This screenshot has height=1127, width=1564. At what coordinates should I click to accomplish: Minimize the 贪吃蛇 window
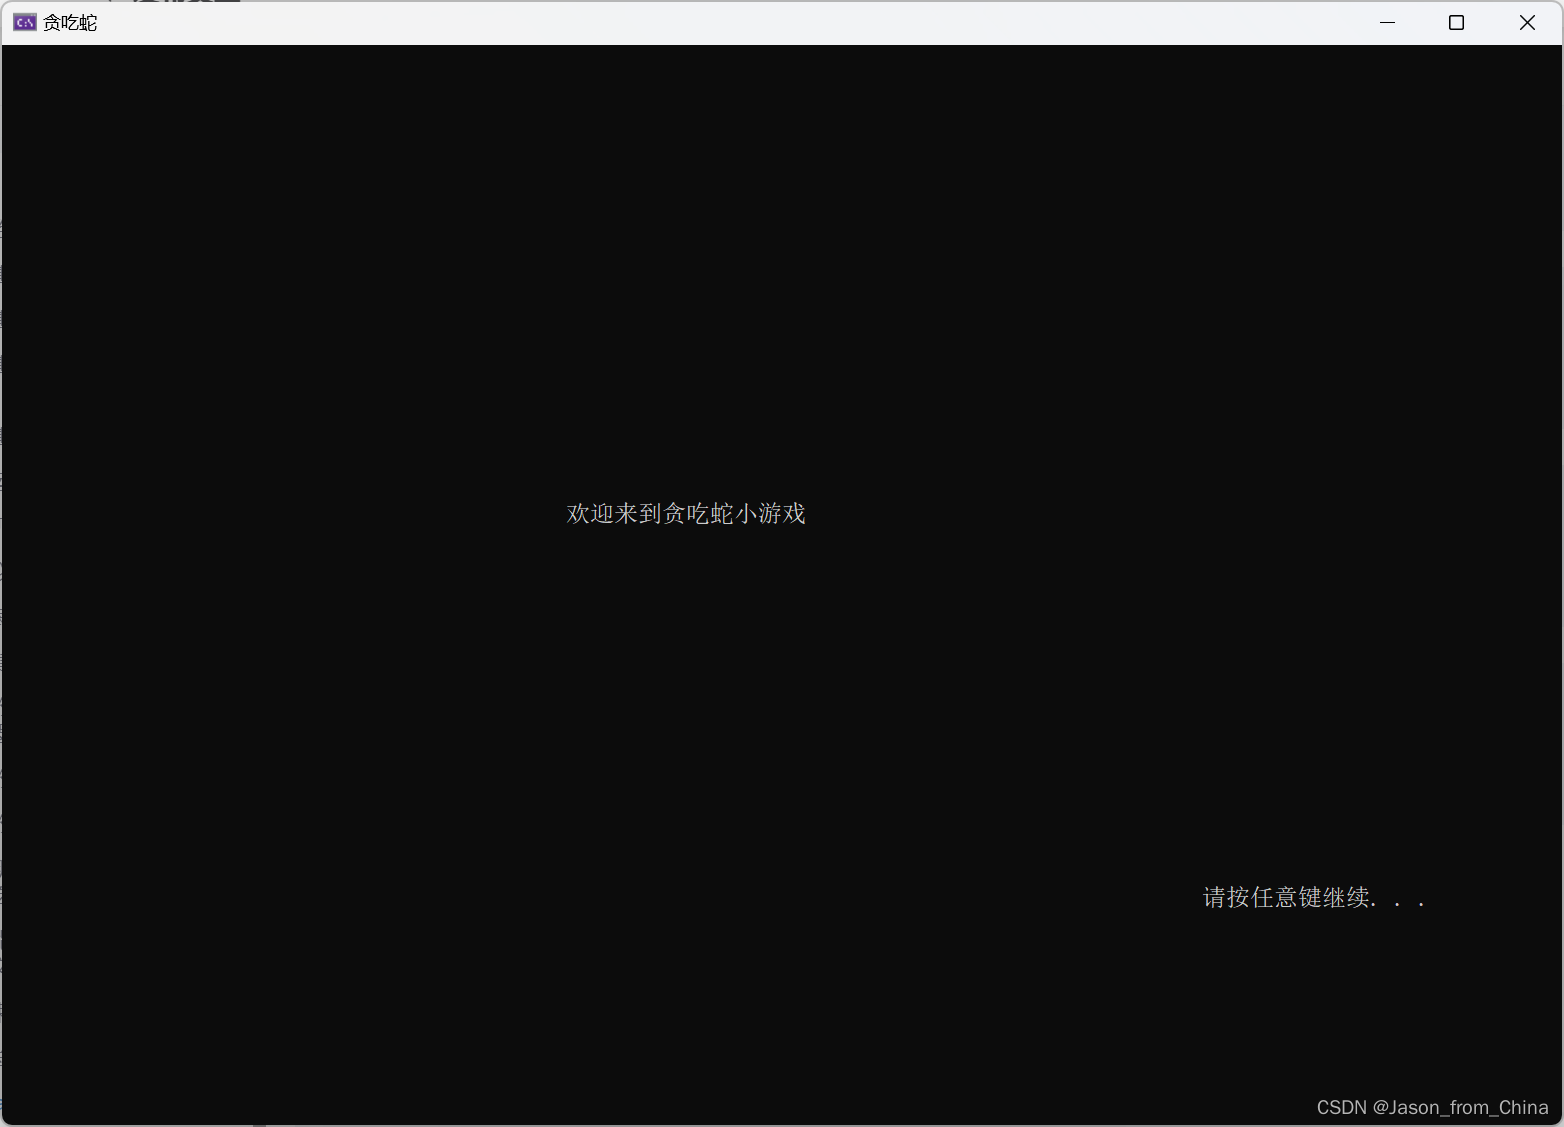pos(1387,22)
